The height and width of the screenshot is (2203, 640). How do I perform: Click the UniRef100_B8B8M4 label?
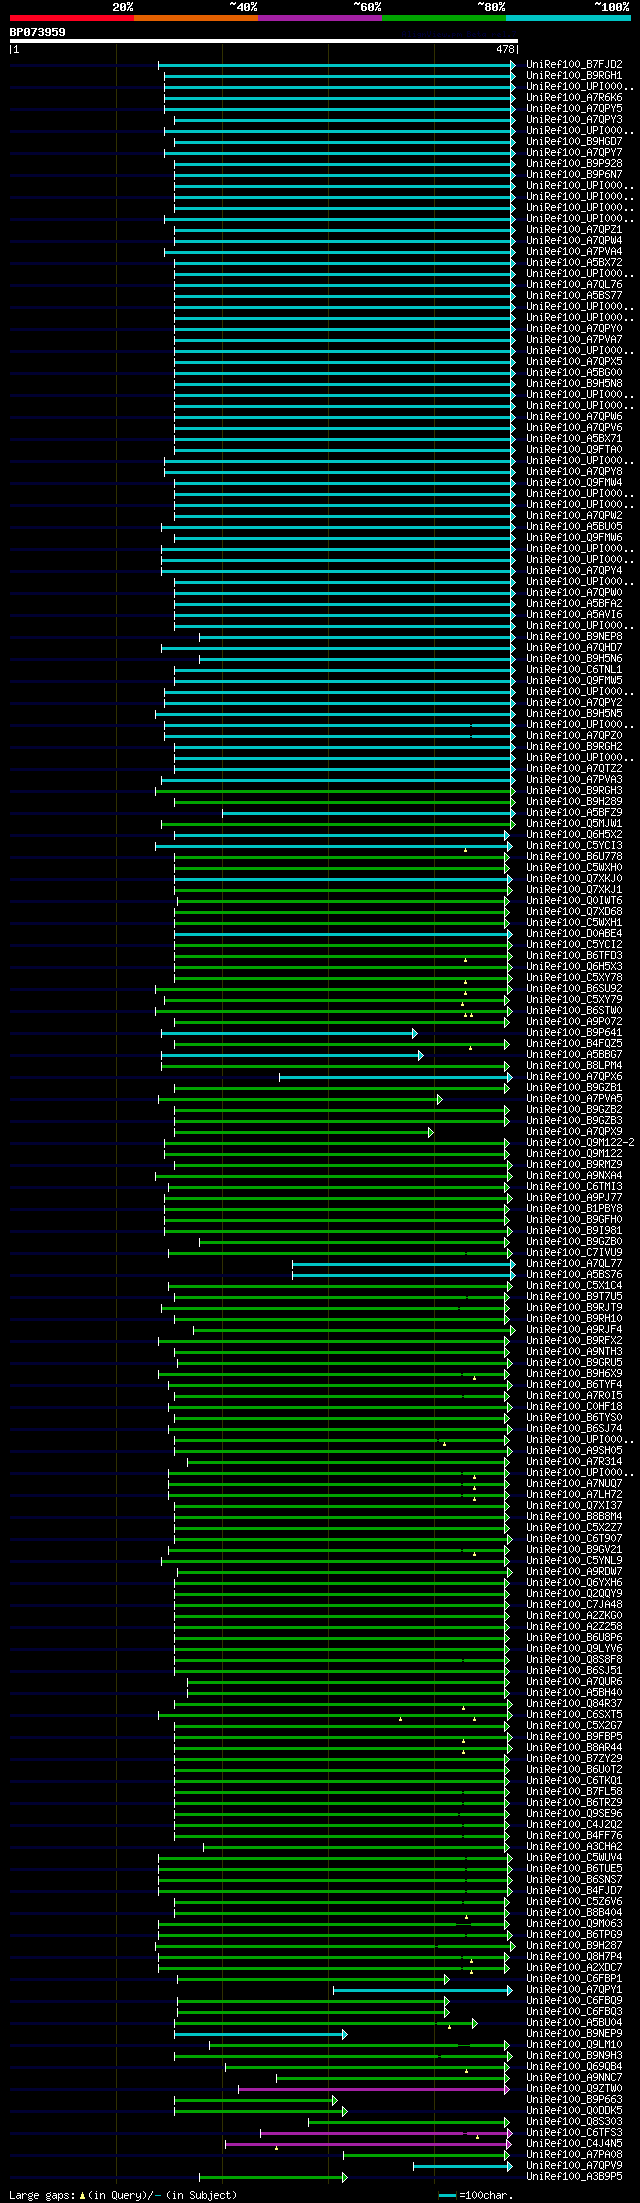point(574,1517)
